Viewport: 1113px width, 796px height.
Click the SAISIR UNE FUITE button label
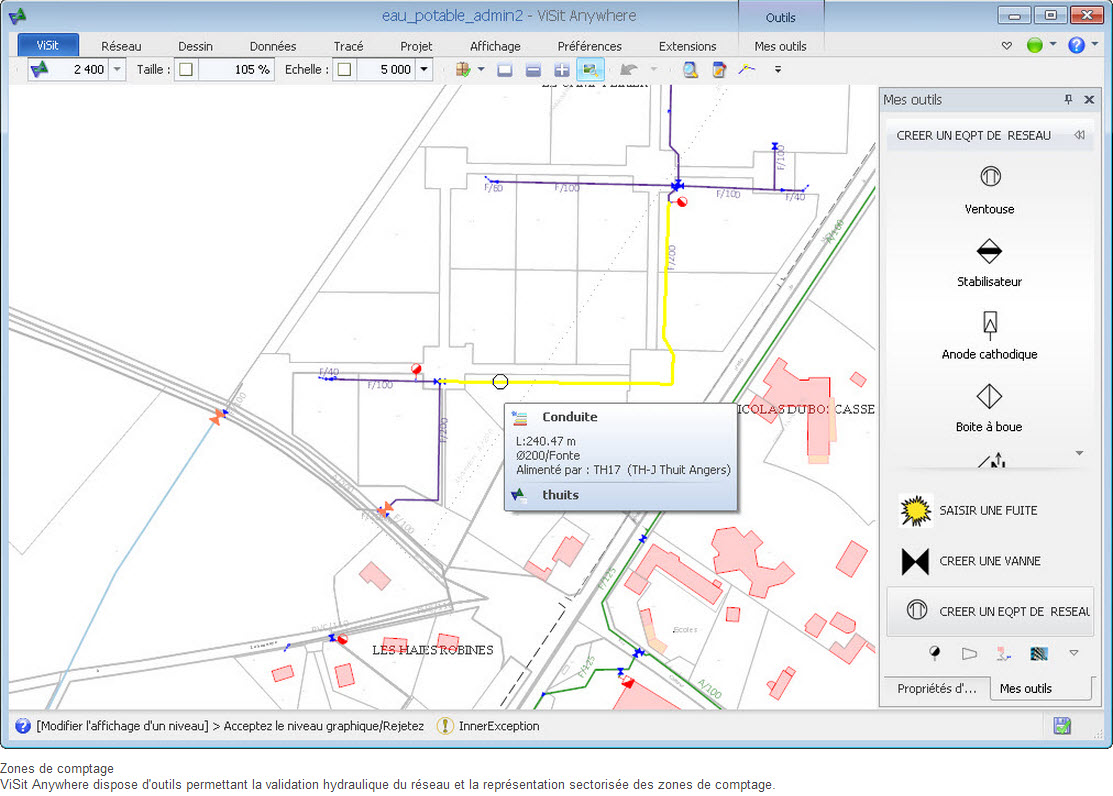tap(988, 511)
